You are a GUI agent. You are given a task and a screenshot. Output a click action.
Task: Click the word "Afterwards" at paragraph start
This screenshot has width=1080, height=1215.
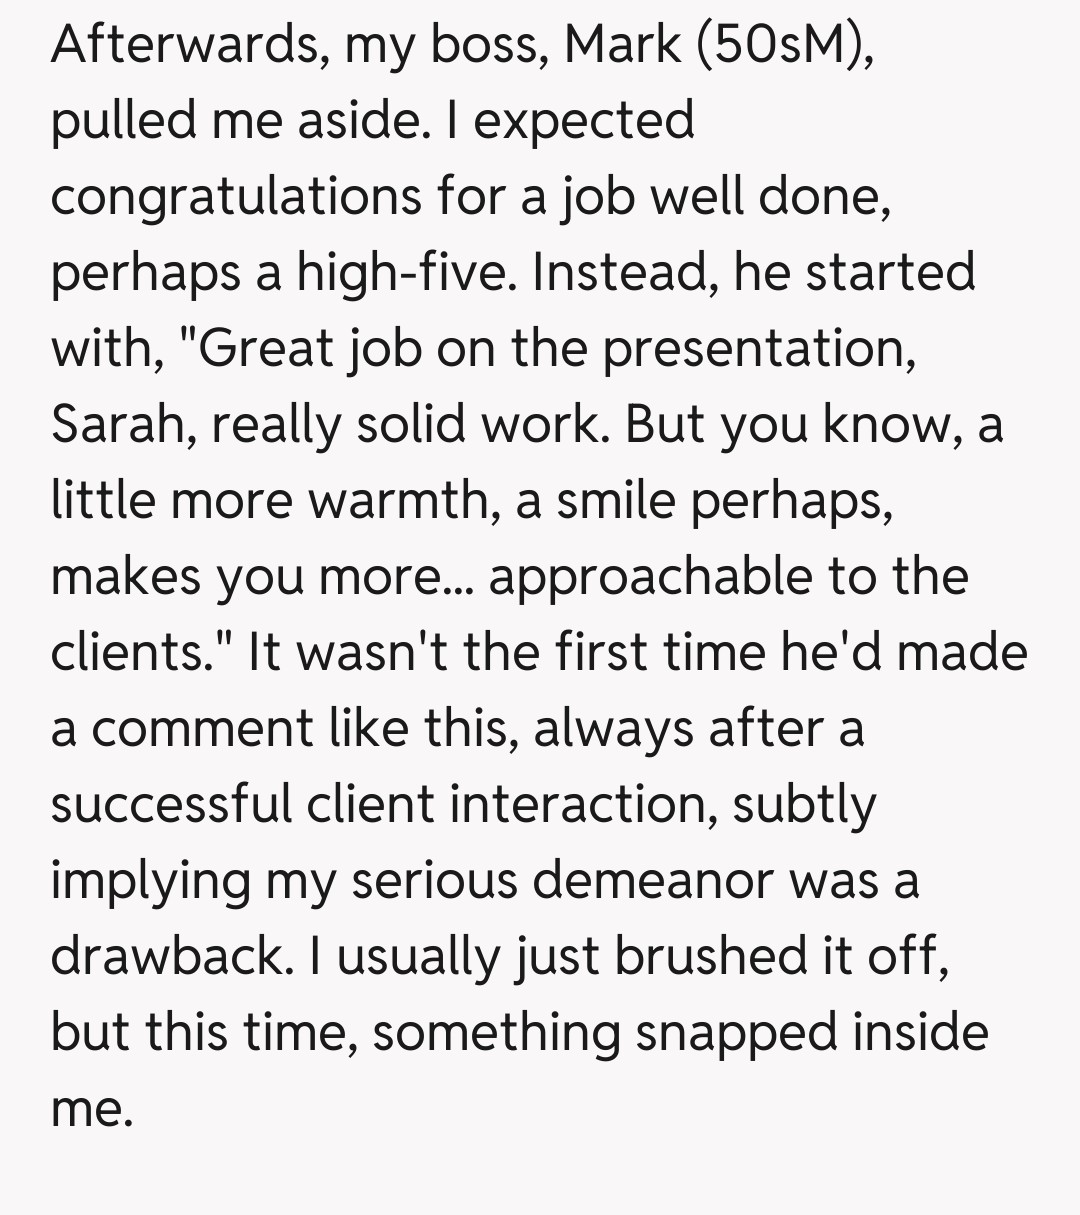click(x=185, y=45)
